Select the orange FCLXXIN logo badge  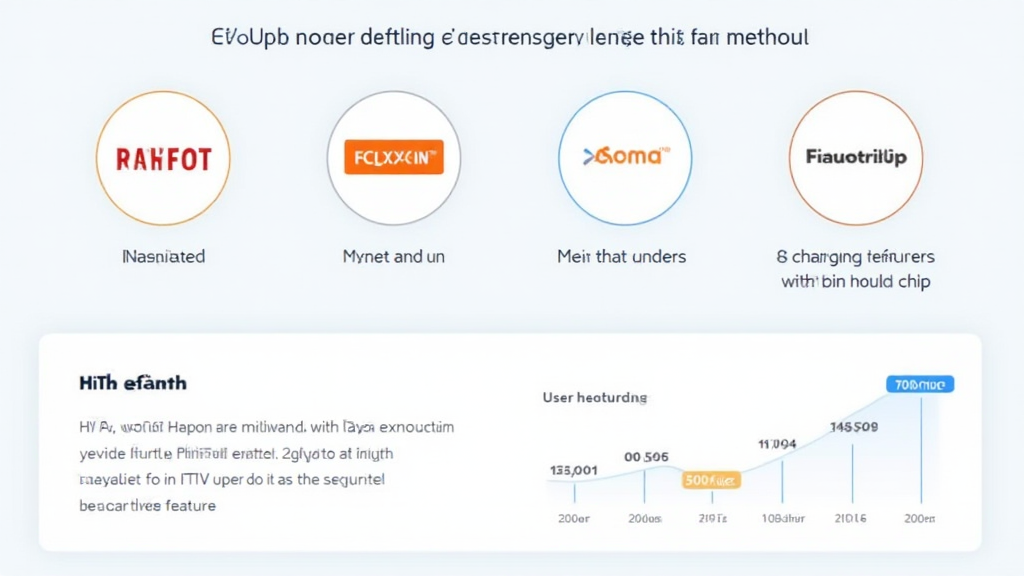(393, 158)
